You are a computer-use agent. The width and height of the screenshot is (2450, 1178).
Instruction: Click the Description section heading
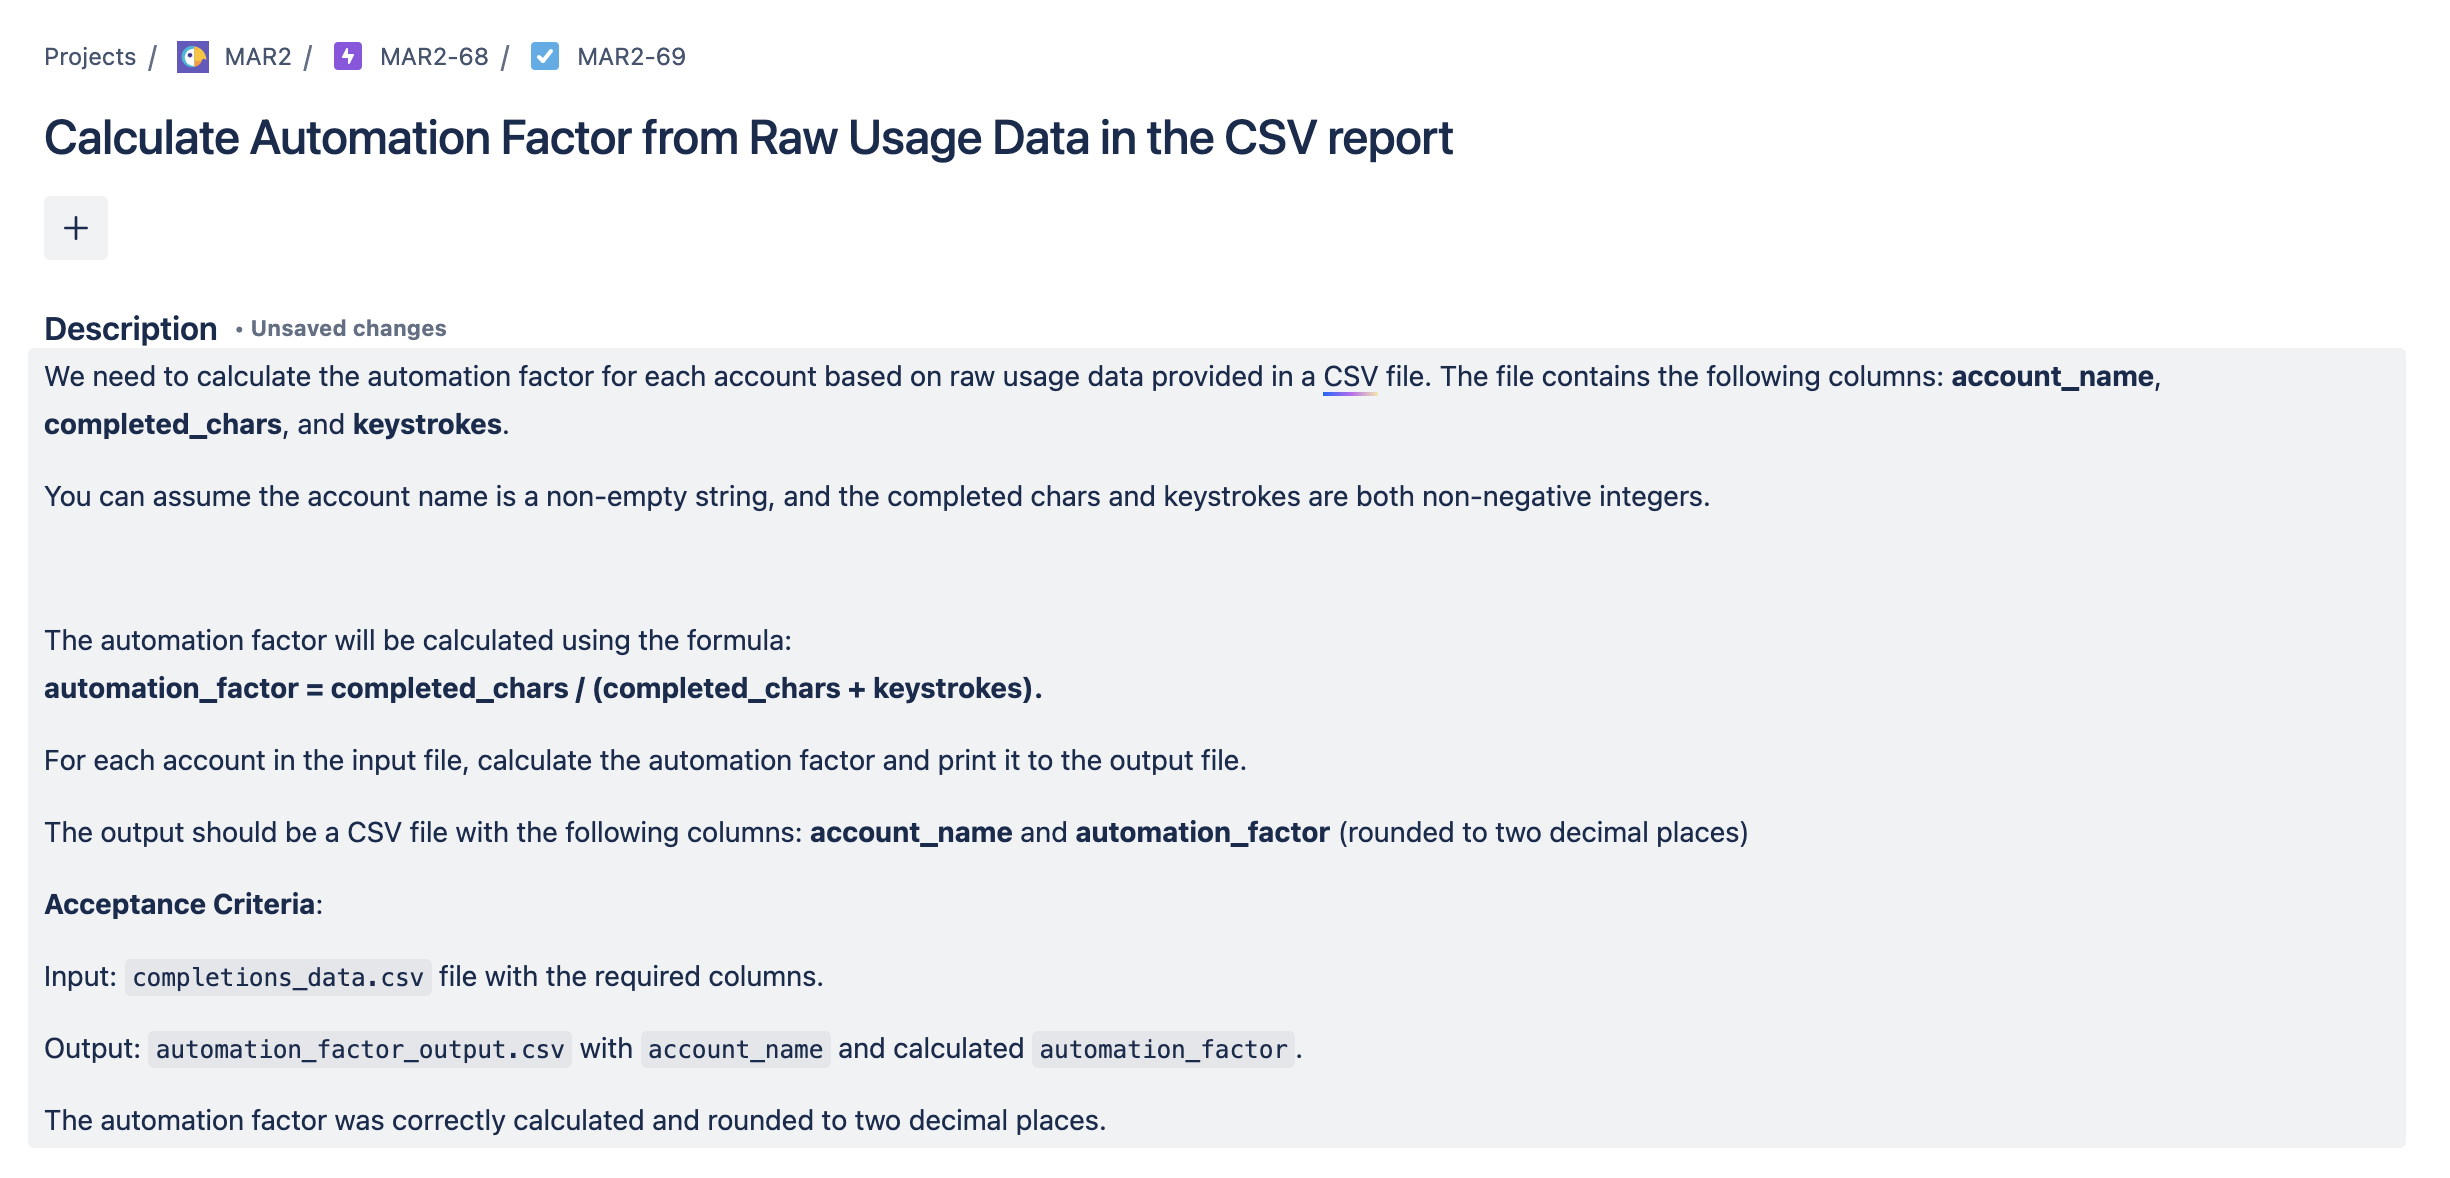pyautogui.click(x=131, y=329)
